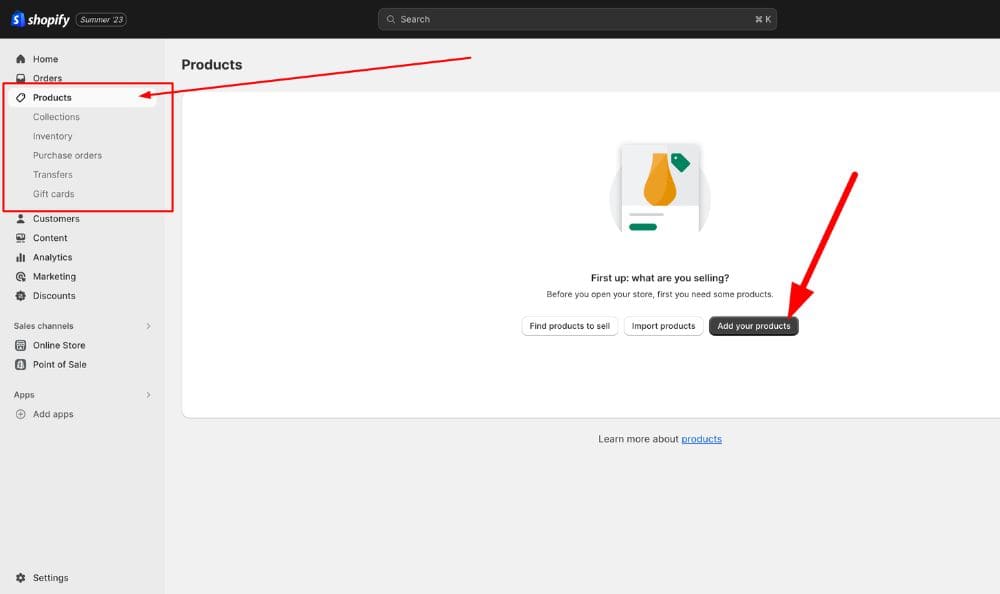This screenshot has height=594, width=1000.
Task: Click the Orders inbox icon
Action: pyautogui.click(x=21, y=78)
